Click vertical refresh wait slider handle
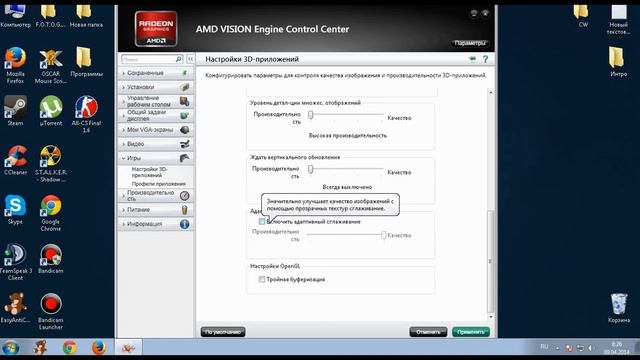This screenshot has height=360, width=640. [311, 169]
